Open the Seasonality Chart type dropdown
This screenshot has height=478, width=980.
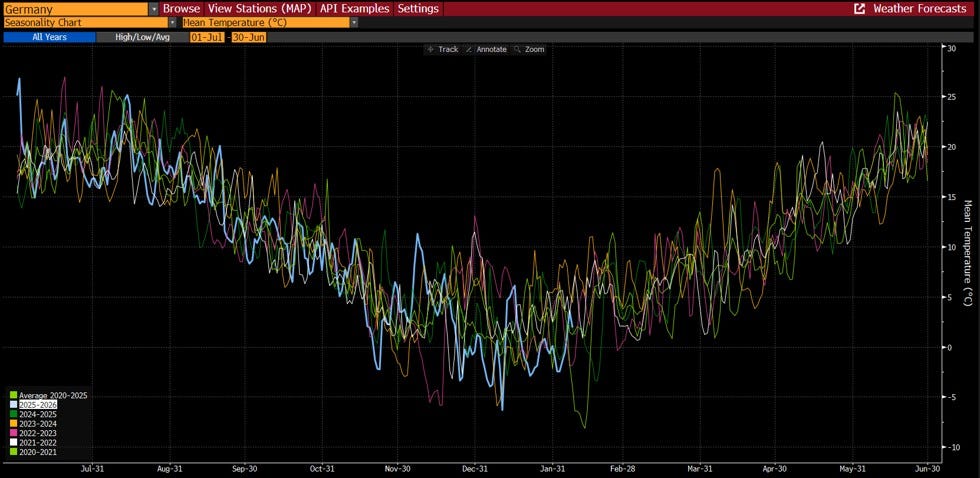coord(172,22)
